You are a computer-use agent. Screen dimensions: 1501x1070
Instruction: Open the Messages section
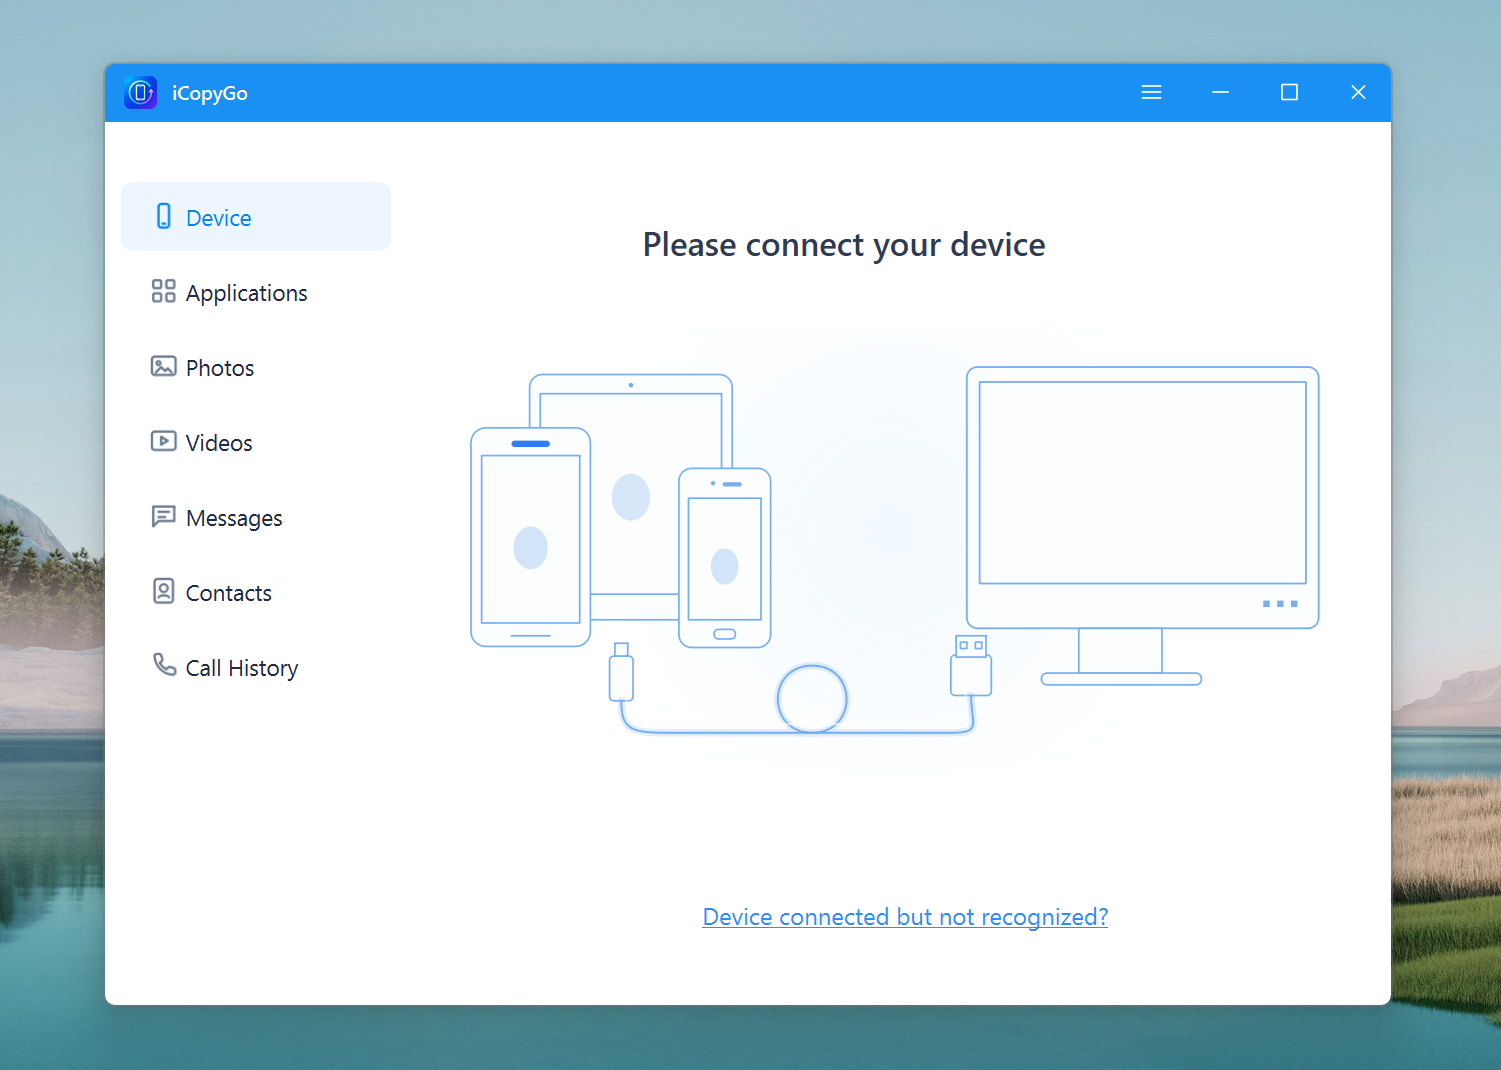[234, 519]
